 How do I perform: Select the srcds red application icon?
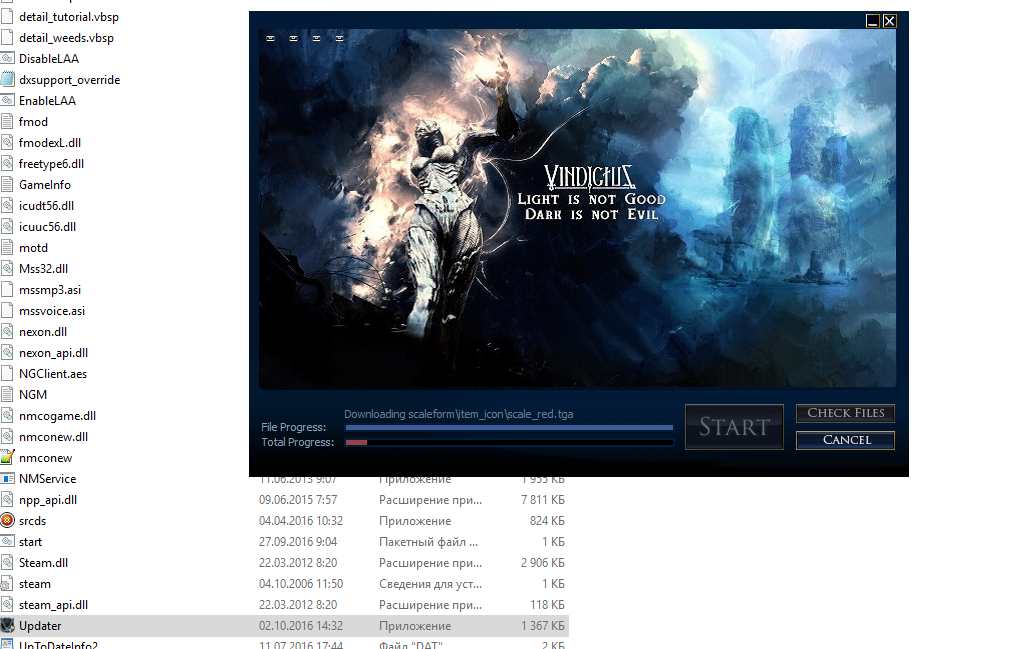click(x=7, y=521)
